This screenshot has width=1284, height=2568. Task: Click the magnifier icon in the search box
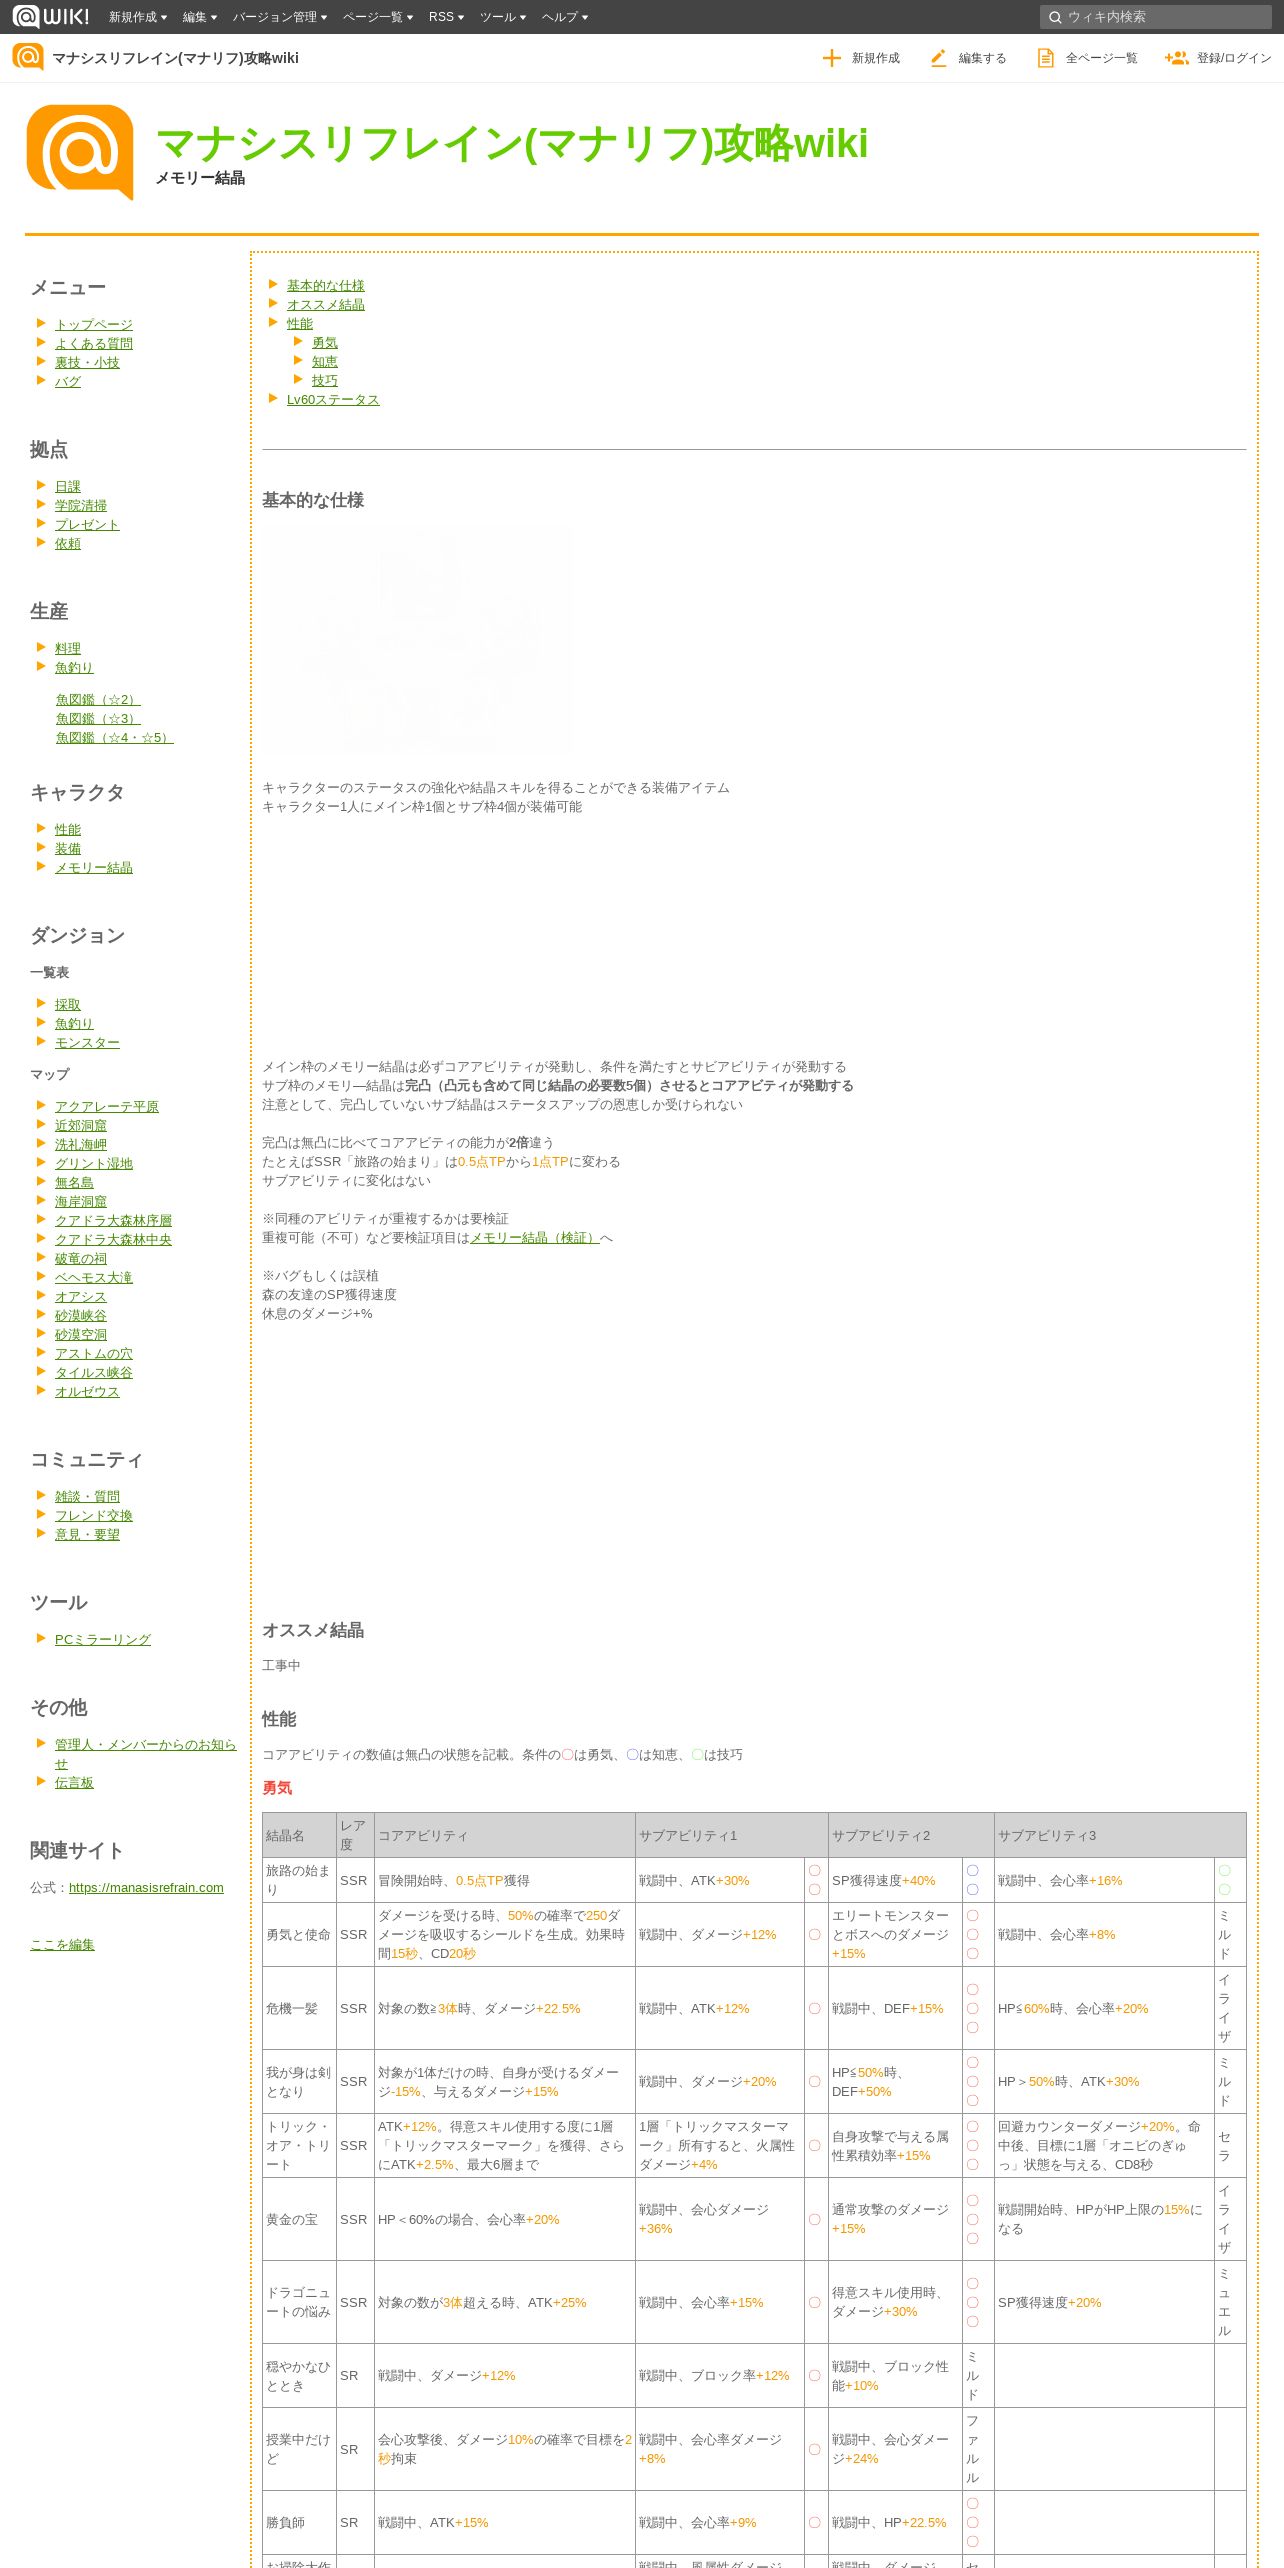tap(1054, 17)
